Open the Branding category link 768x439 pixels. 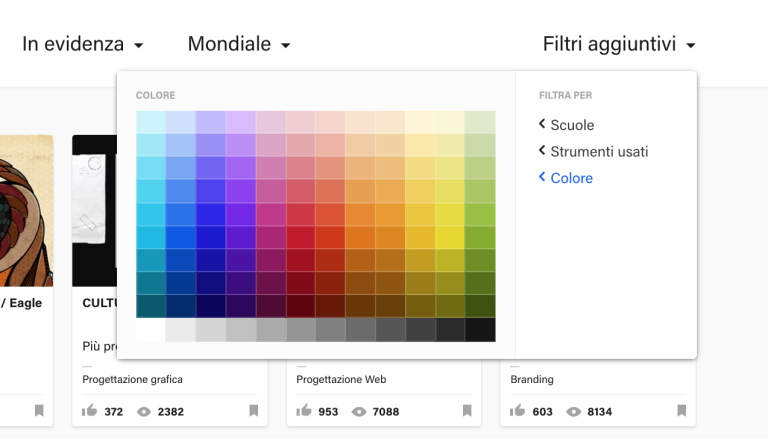click(x=531, y=379)
